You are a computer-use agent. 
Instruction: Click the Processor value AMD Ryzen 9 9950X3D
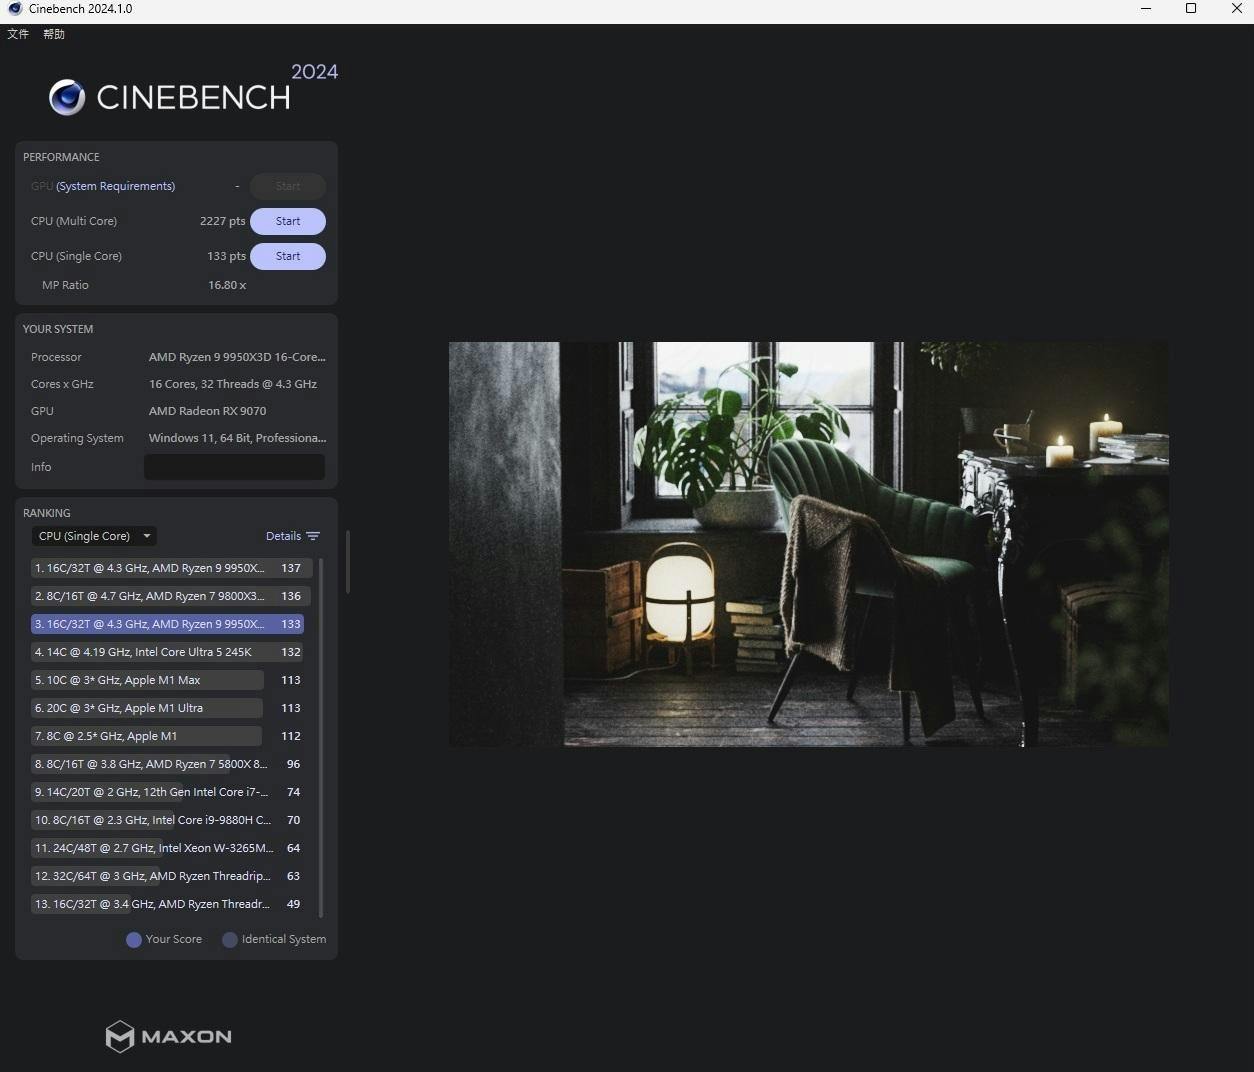pyautogui.click(x=237, y=357)
